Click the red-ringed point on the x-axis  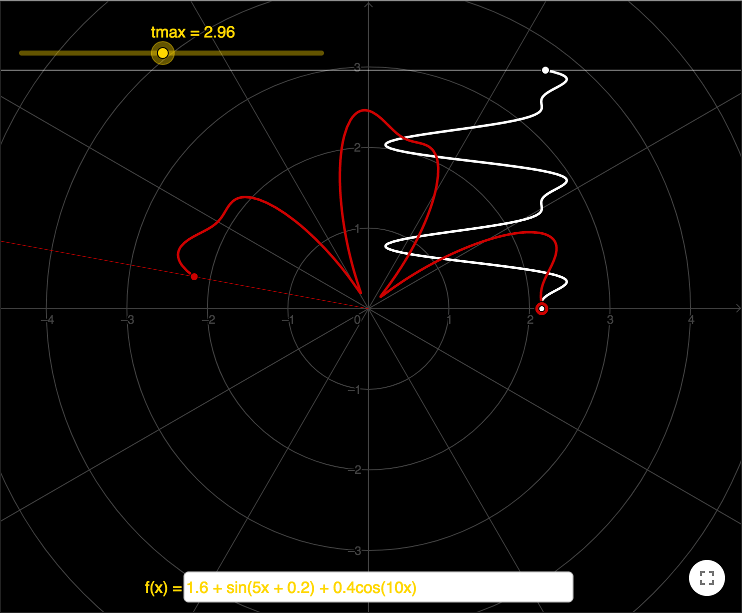coord(542,309)
